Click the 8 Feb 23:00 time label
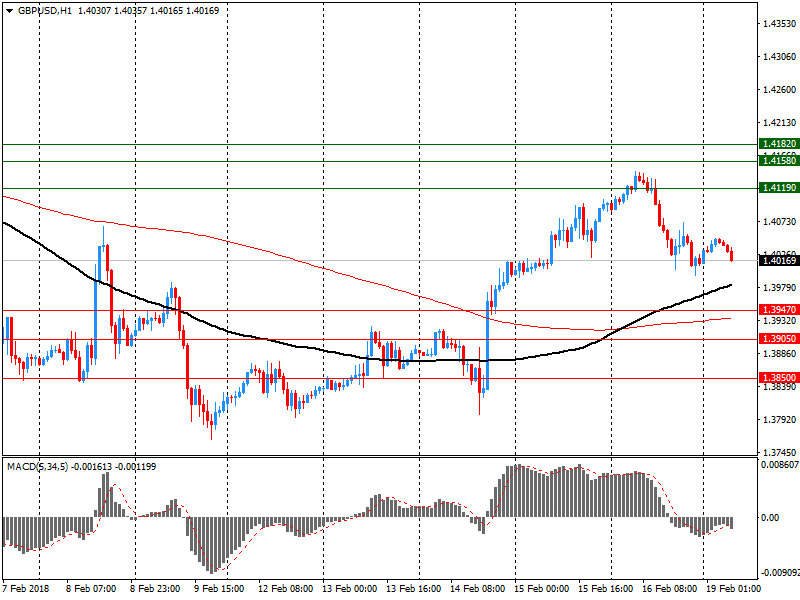 click(155, 589)
